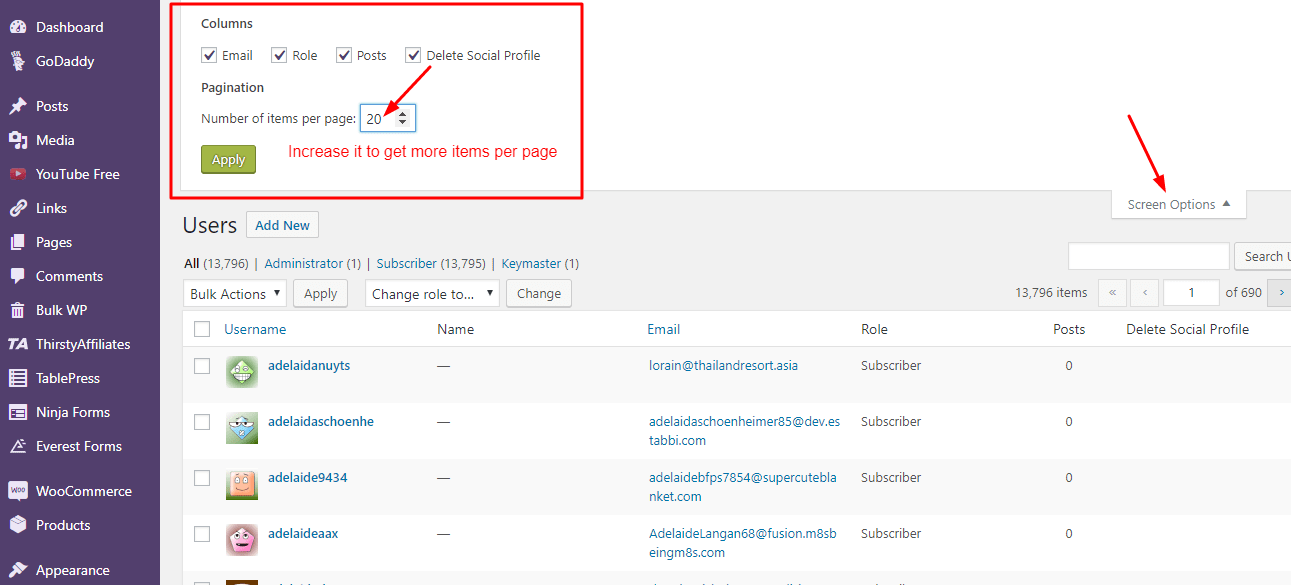Image resolution: width=1291 pixels, height=585 pixels.
Task: Click Apply next to Bulk Actions
Action: click(320, 293)
